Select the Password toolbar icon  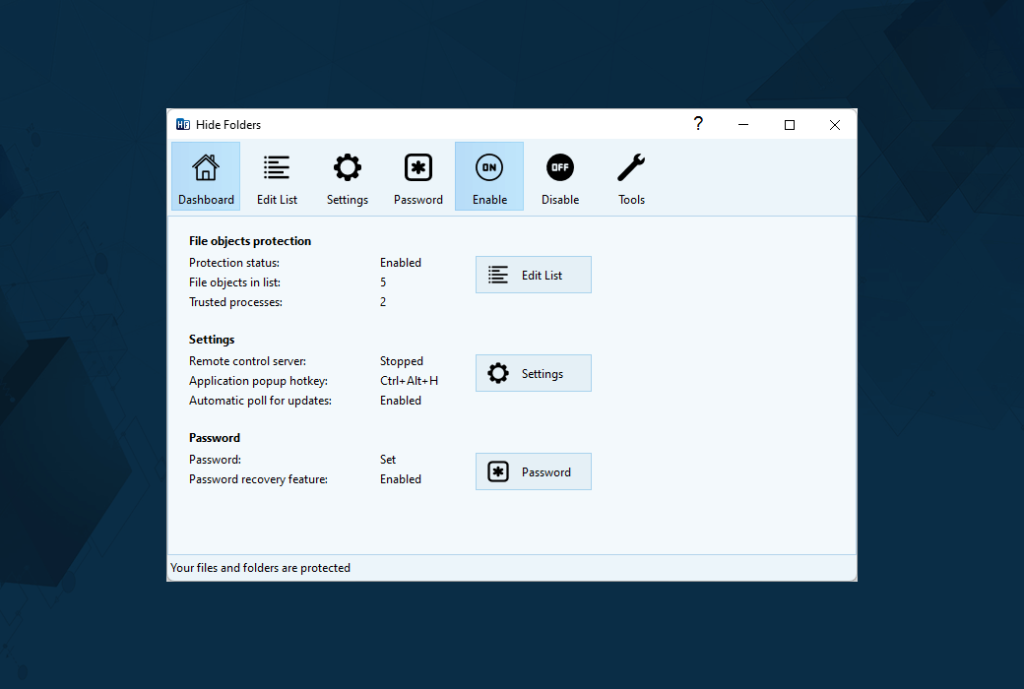pos(418,176)
